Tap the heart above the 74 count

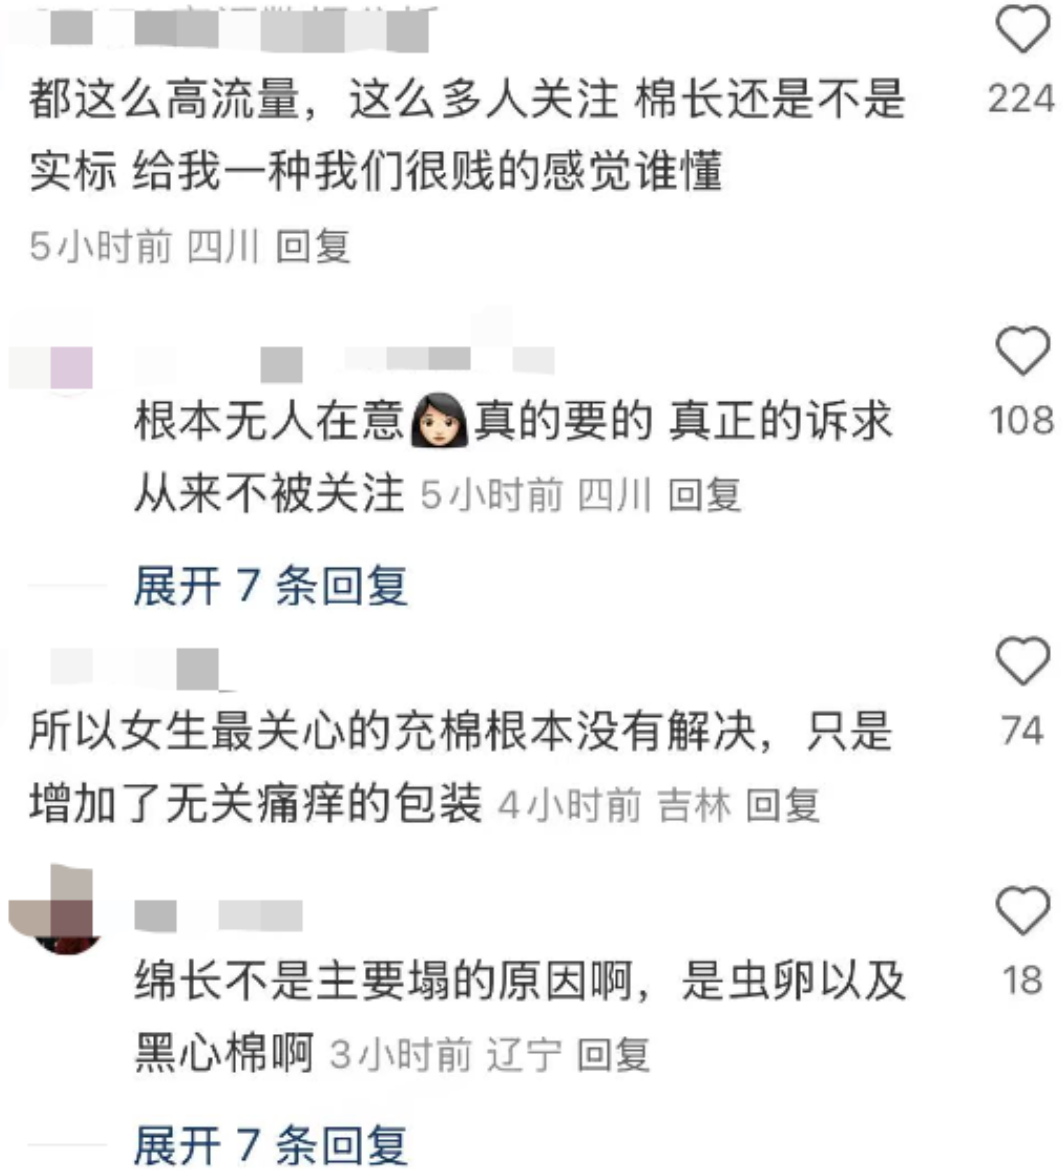(1022, 660)
